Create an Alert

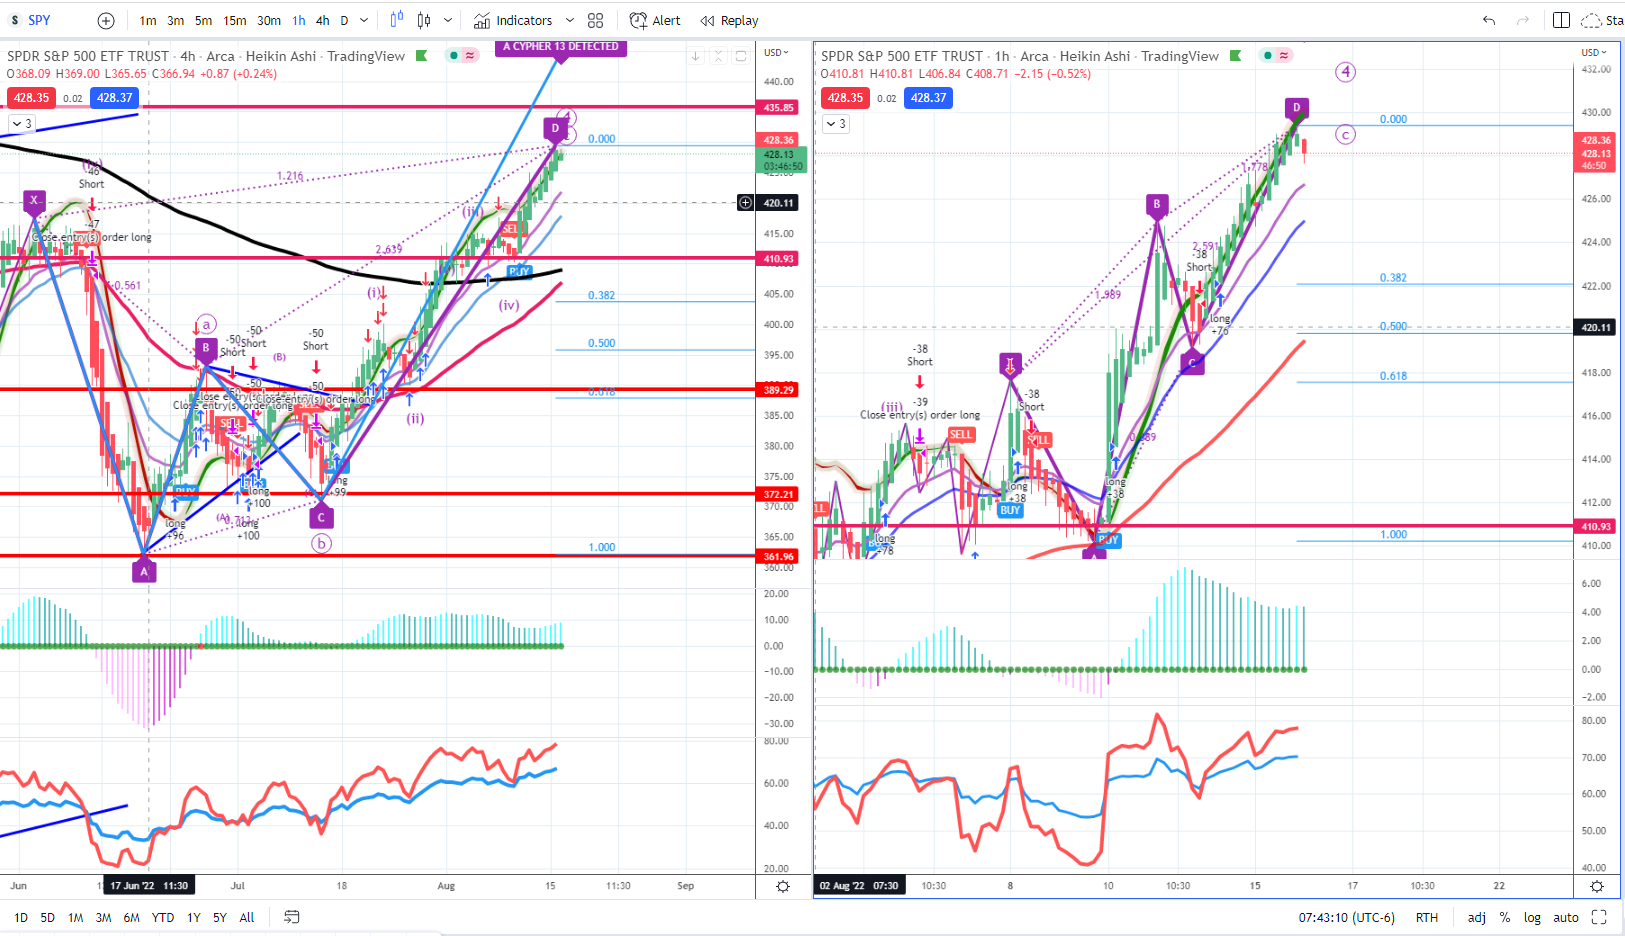click(x=655, y=20)
